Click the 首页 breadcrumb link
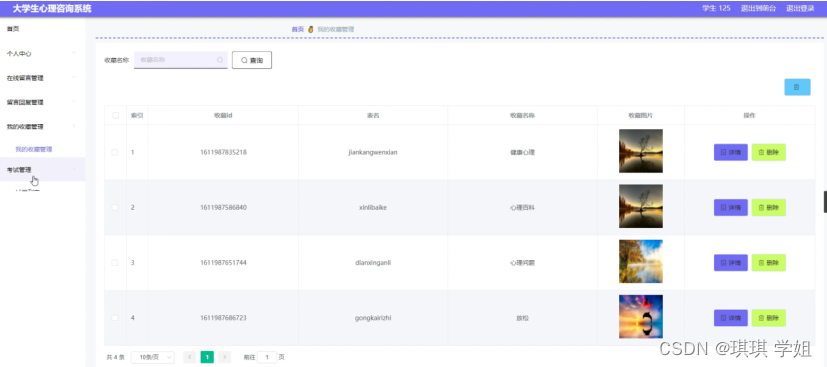This screenshot has width=827, height=367. [x=297, y=30]
